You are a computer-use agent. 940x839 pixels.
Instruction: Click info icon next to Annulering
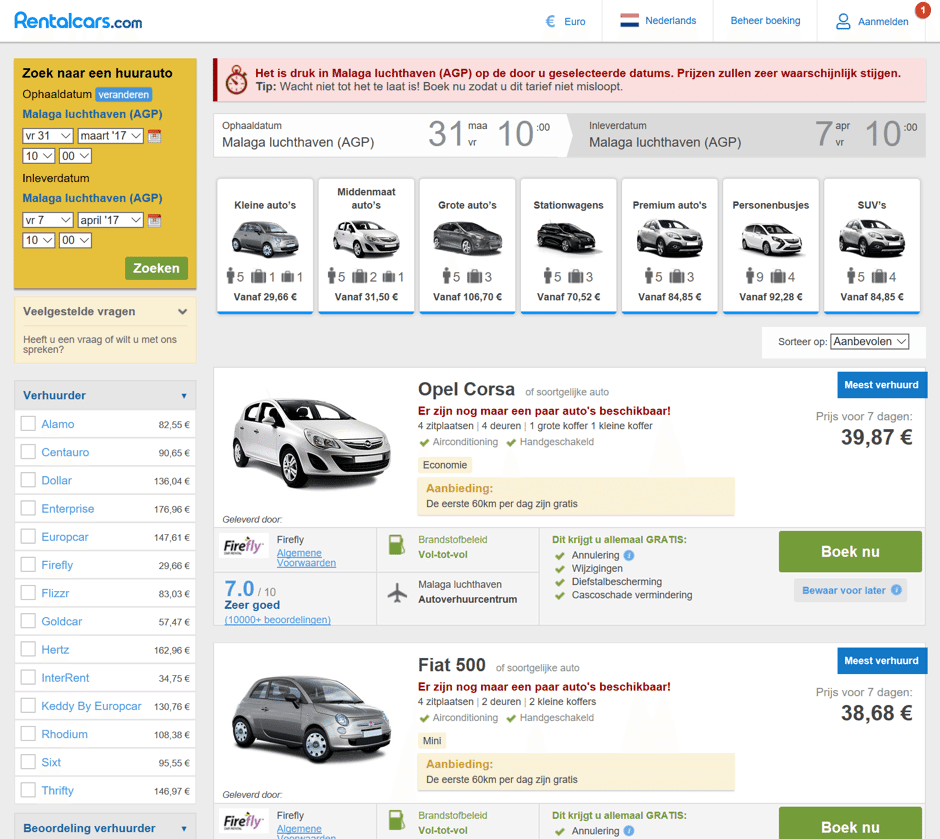pos(629,556)
